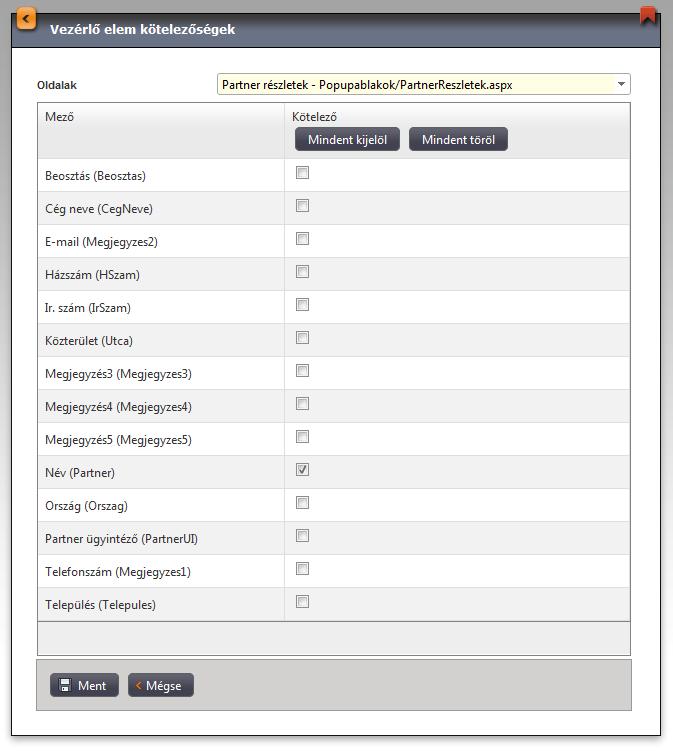Click the Mindent kijelöl button

tap(347, 139)
